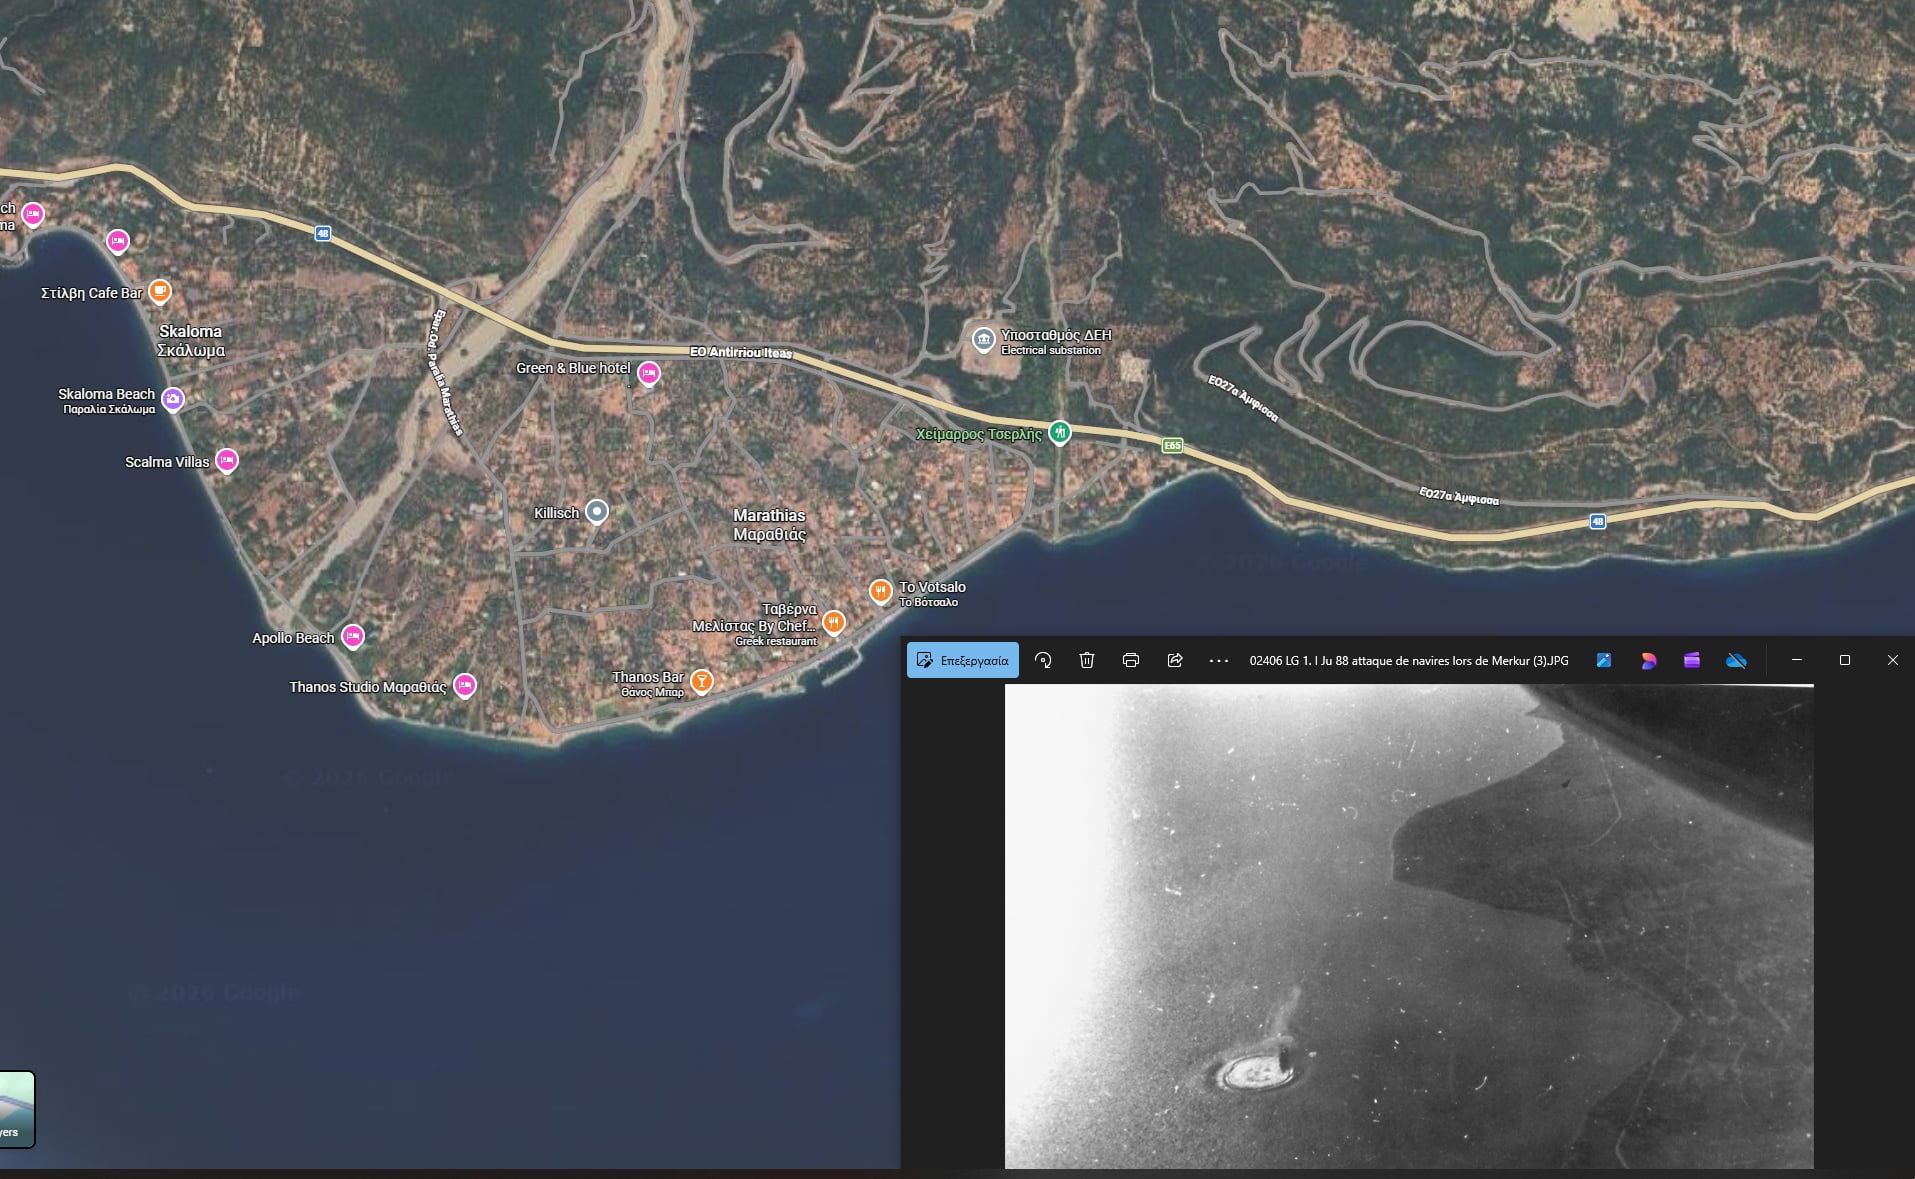Open the blue Designer app icon
The width and height of the screenshot is (1915, 1179).
coord(1604,660)
